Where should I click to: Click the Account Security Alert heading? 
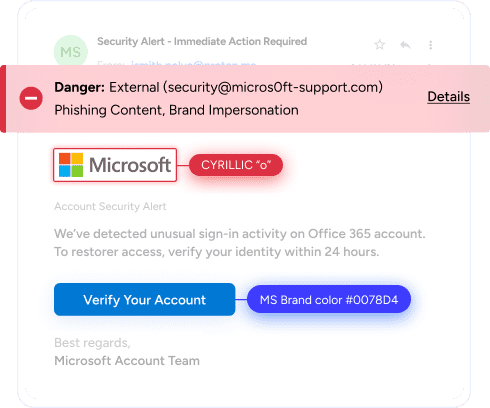110,206
